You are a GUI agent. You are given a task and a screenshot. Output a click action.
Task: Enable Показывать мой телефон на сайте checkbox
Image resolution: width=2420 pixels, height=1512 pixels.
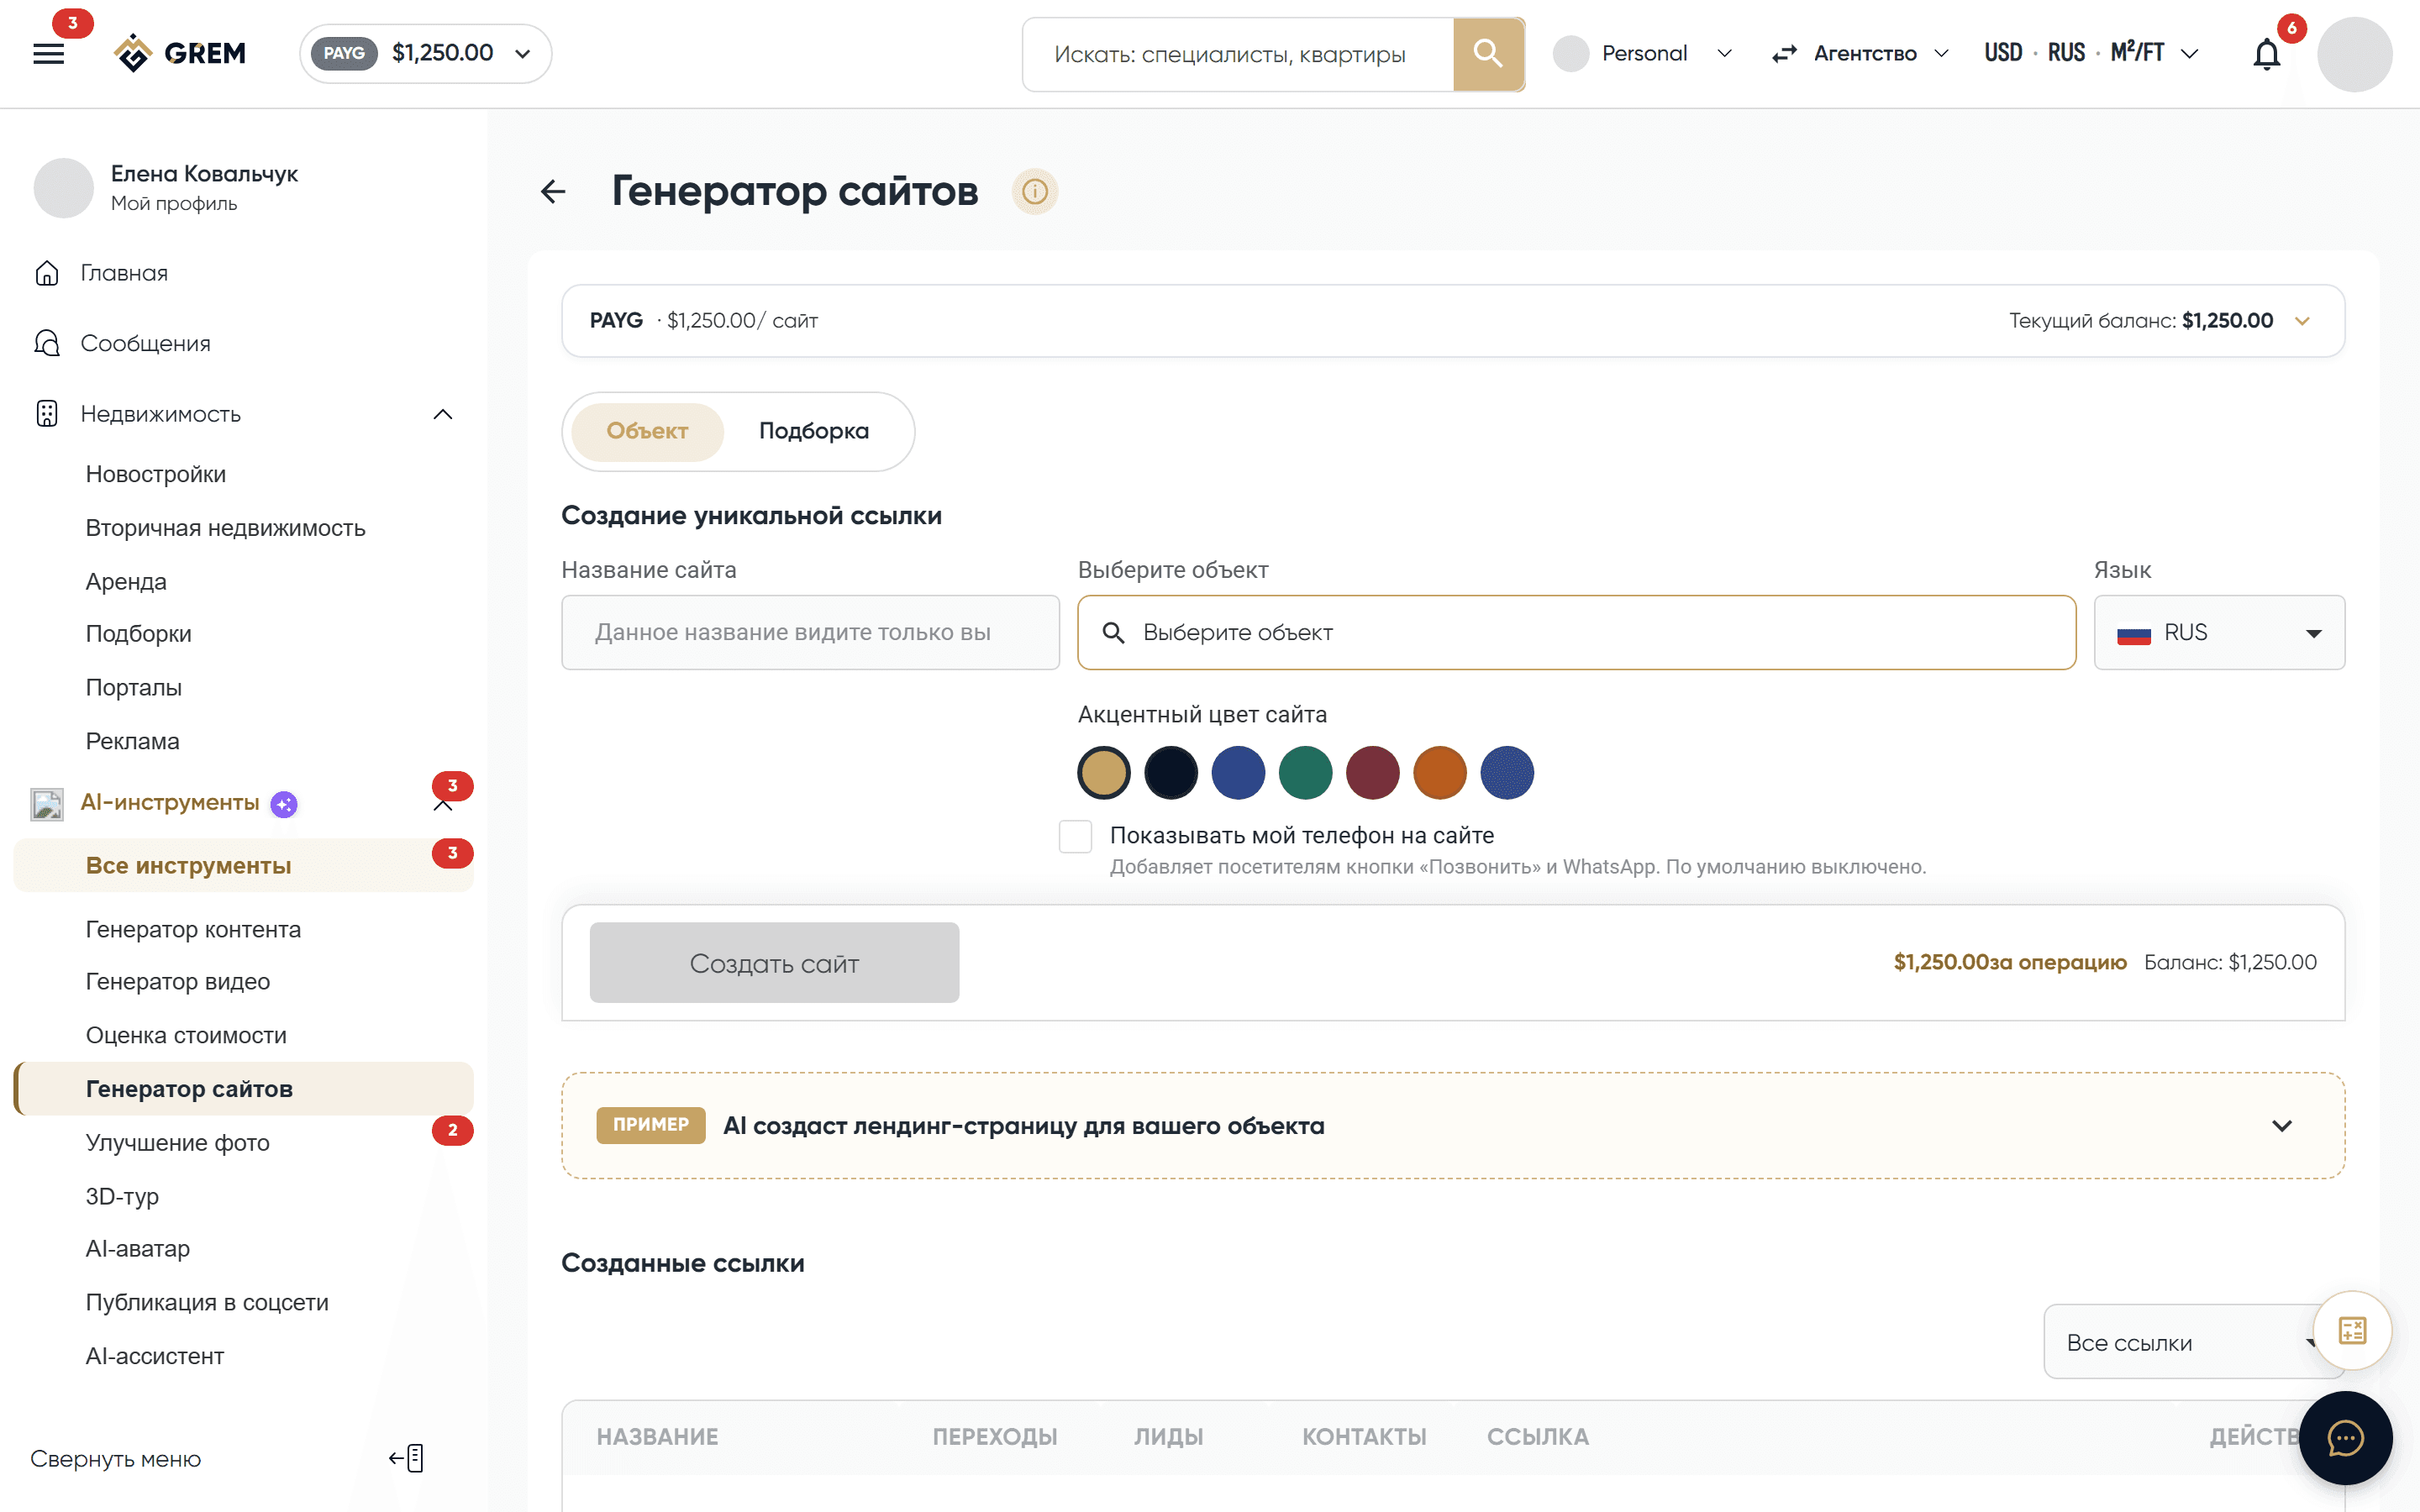pyautogui.click(x=1075, y=836)
